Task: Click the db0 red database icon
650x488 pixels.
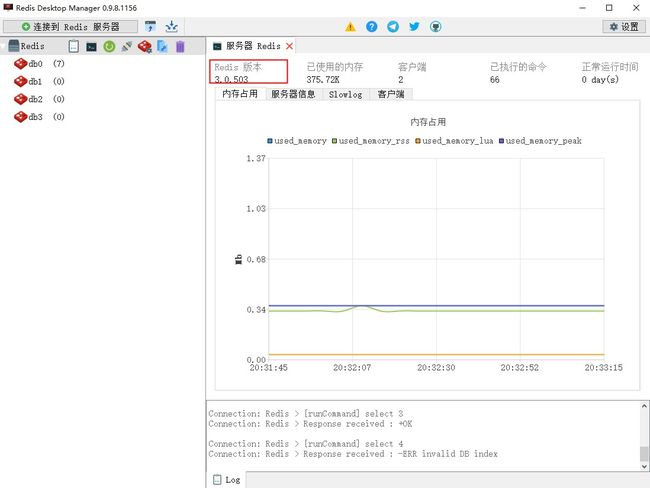Action: point(20,63)
